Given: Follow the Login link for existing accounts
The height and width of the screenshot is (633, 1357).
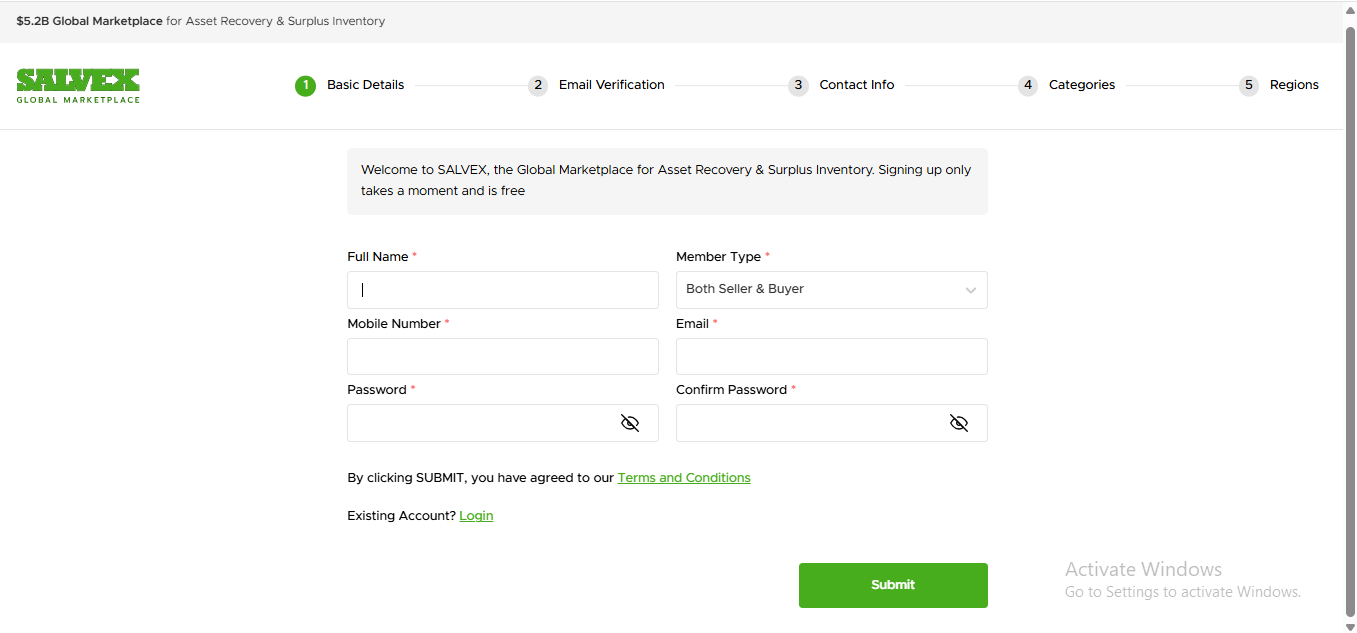Looking at the screenshot, I should click(476, 516).
